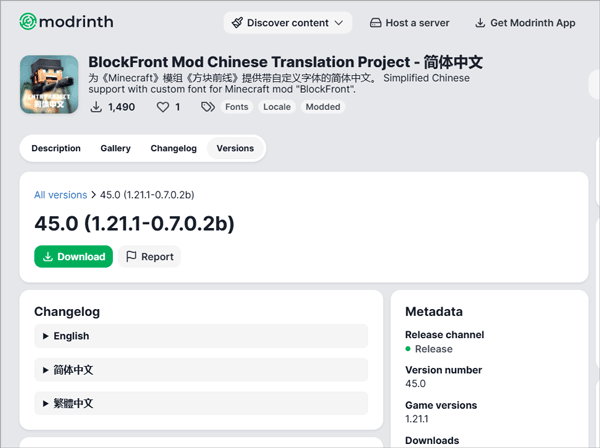Click the modrinth wordmark text
Image resolution: width=600 pixels, height=448 pixels.
pyautogui.click(x=76, y=22)
